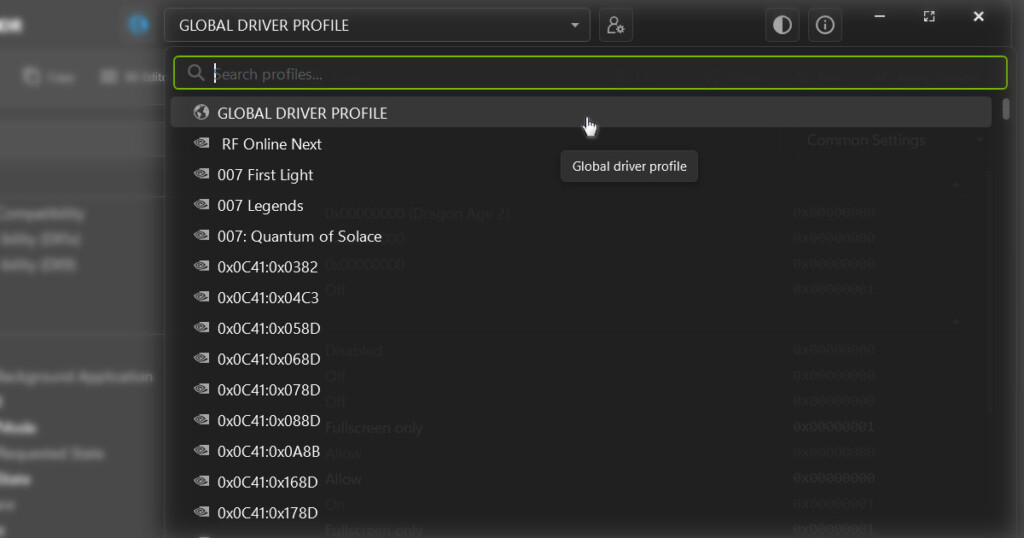1024x538 pixels.
Task: Open the GLOBAL DRIVER PROFILE dropdown arrow
Action: click(575, 25)
